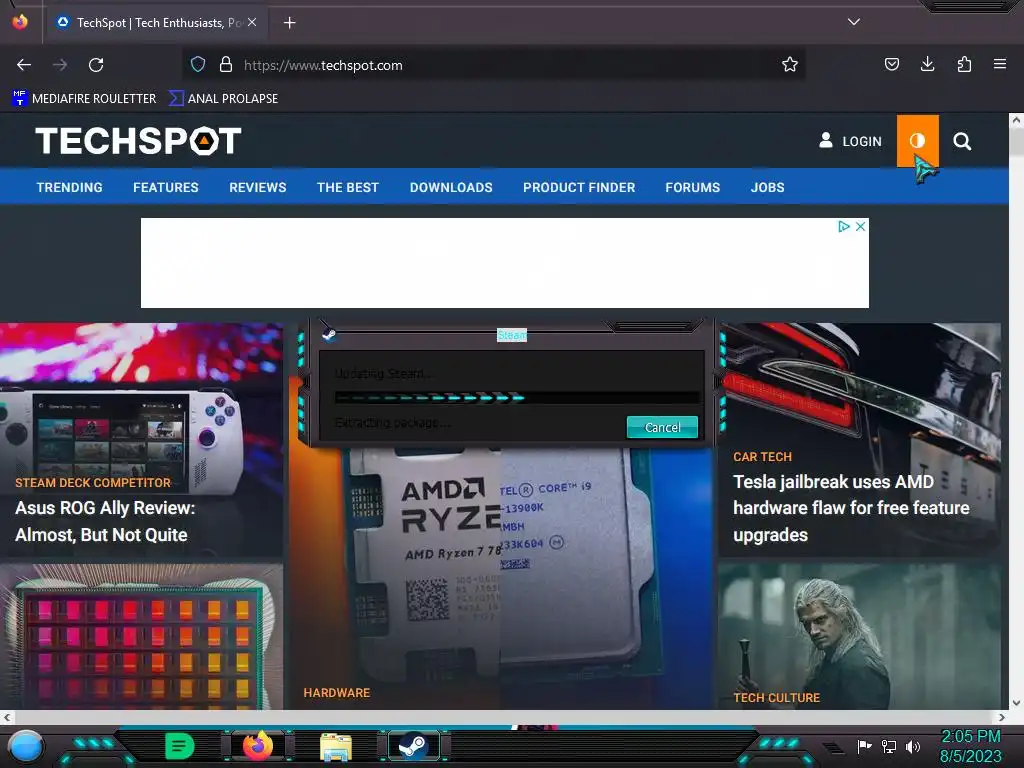Open the volume speaker tray icon
Image resolution: width=1024 pixels, height=768 pixels.
click(x=913, y=746)
